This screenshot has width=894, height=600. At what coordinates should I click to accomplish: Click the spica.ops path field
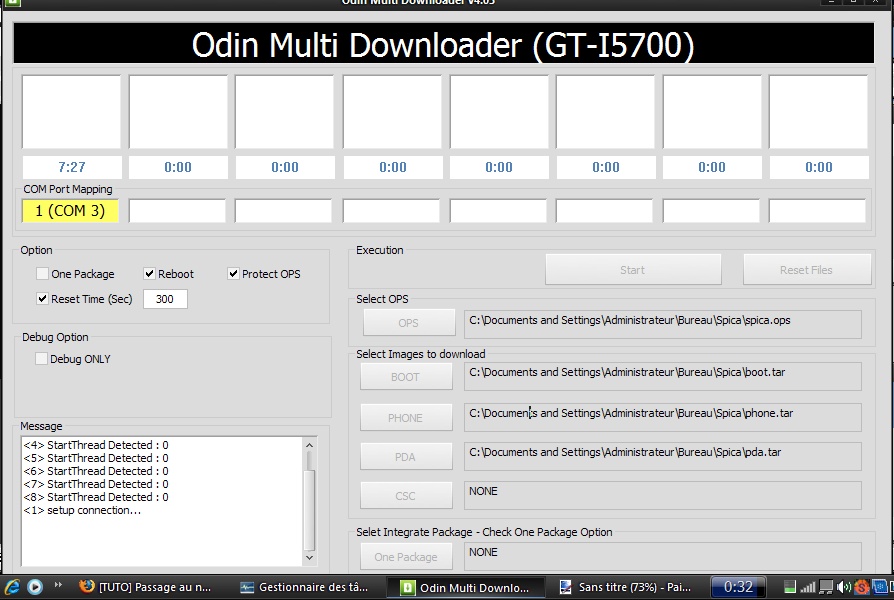pos(663,324)
